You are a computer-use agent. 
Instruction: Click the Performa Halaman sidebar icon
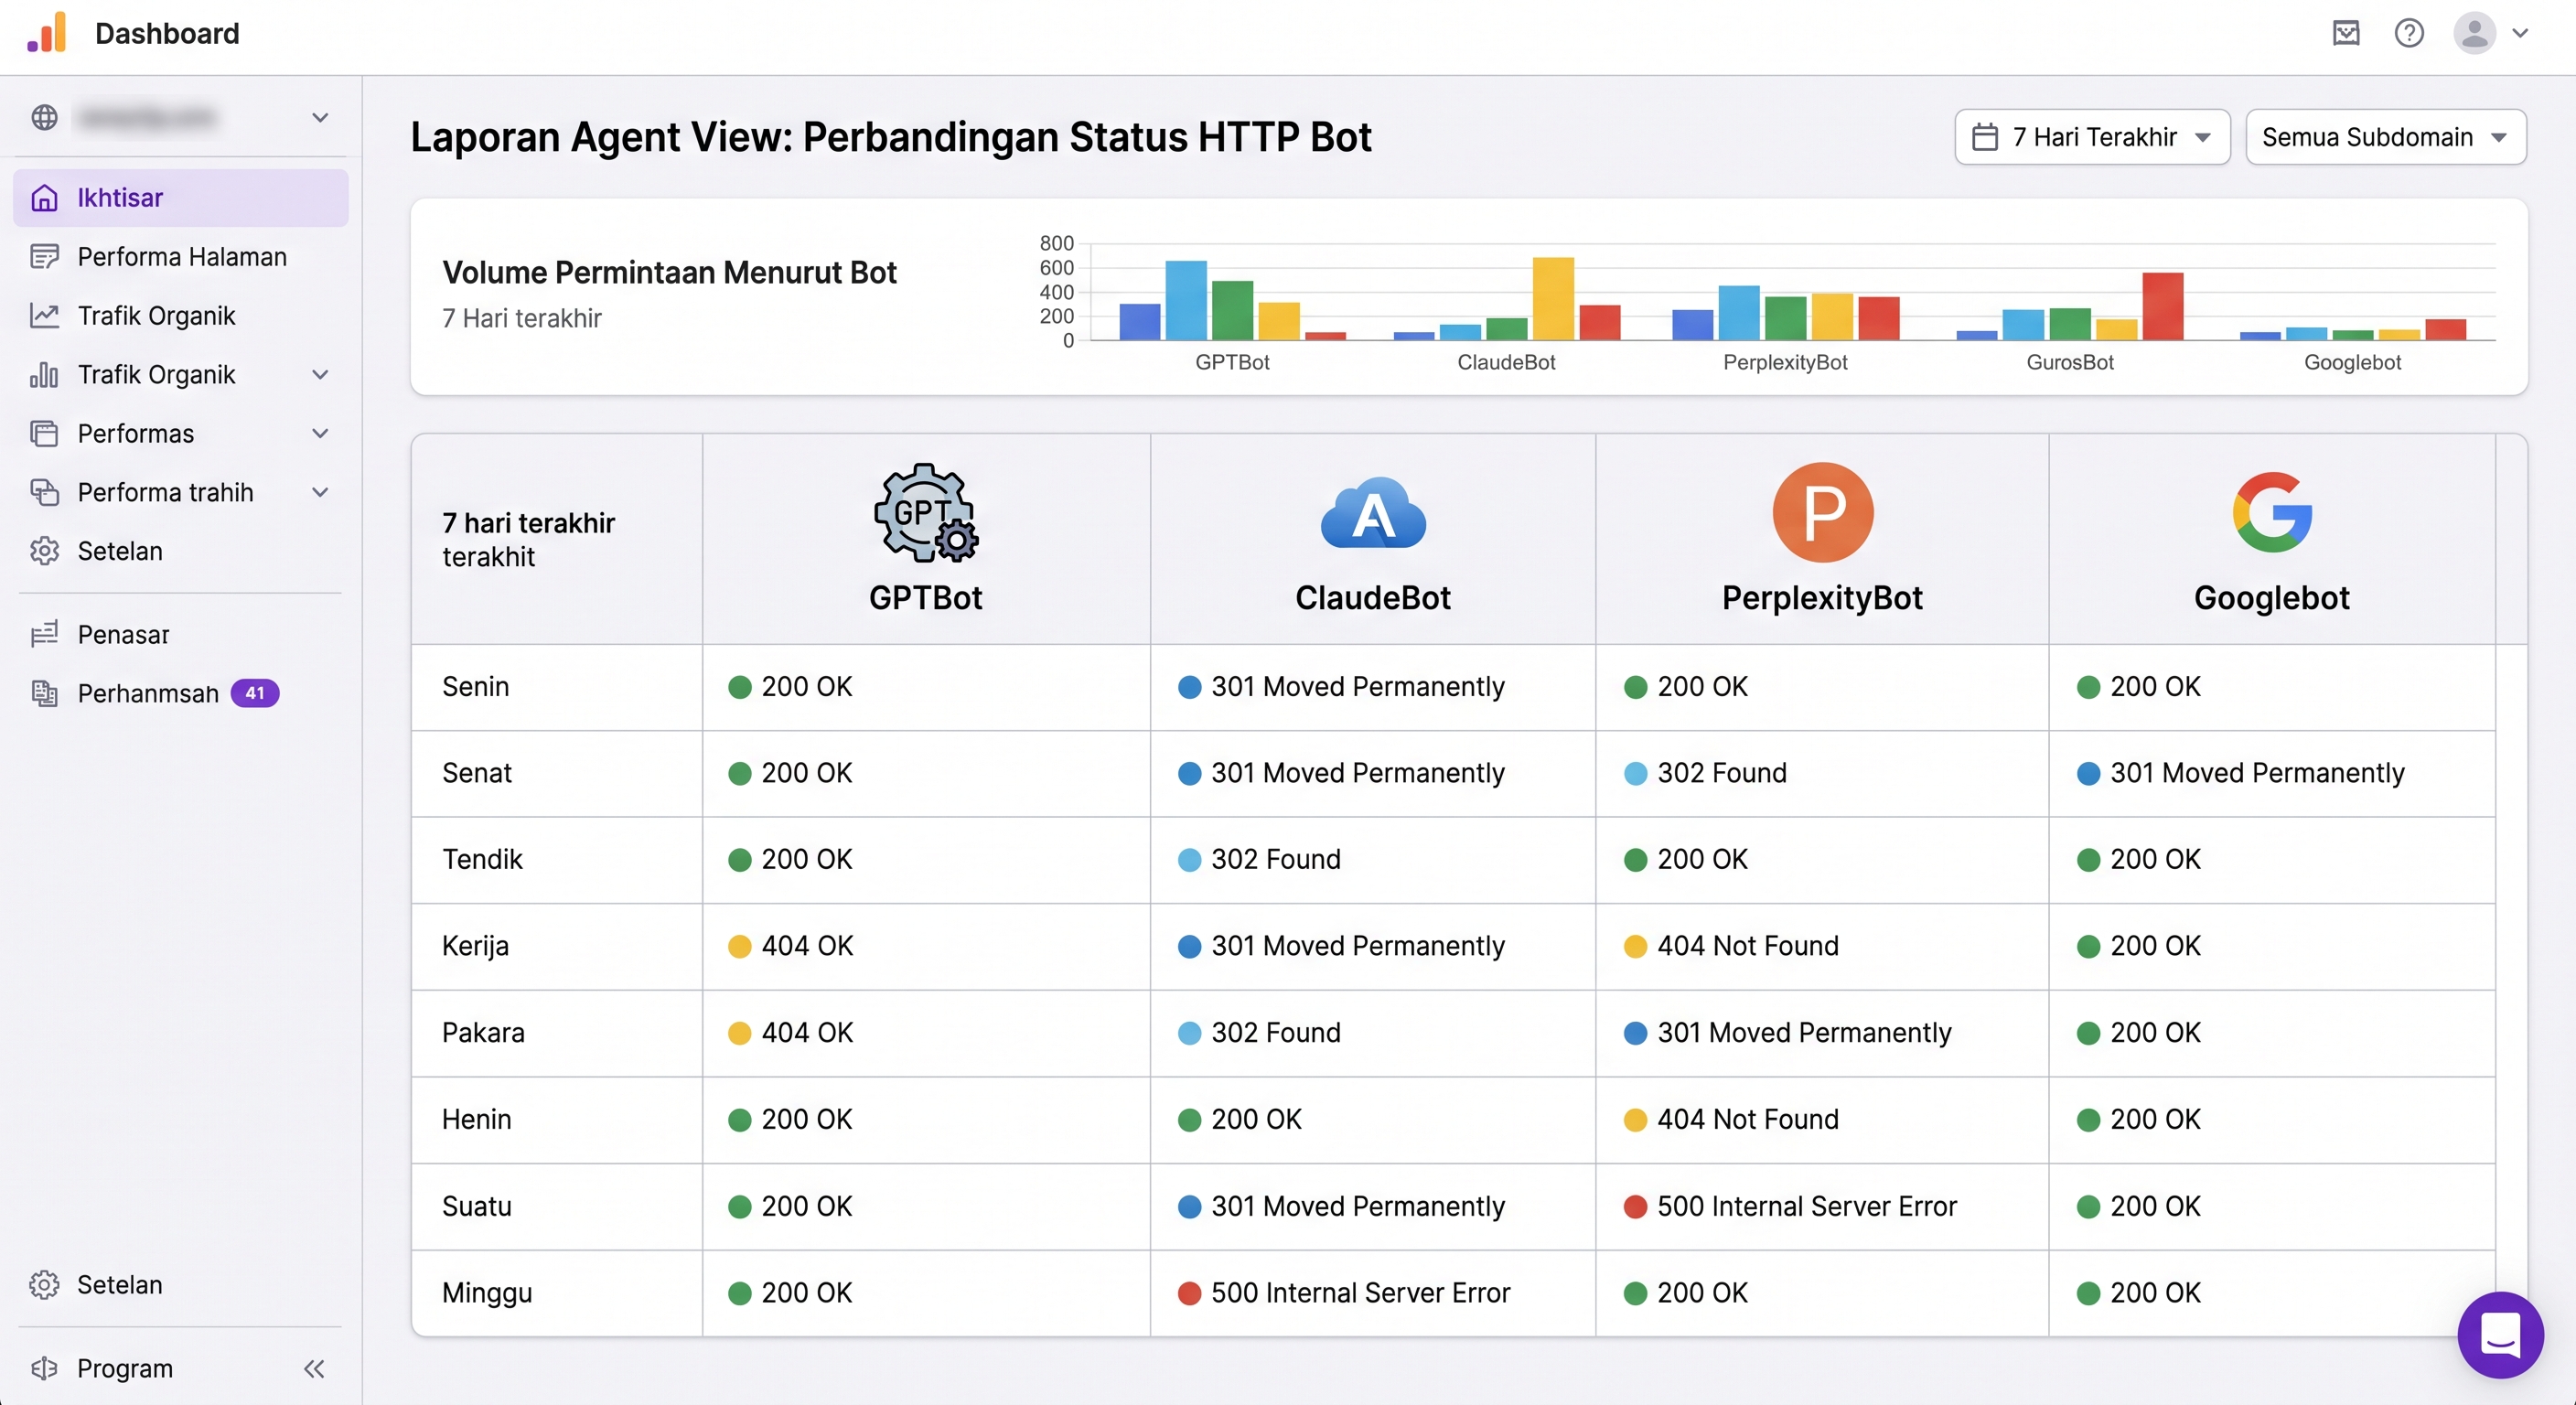[44, 257]
